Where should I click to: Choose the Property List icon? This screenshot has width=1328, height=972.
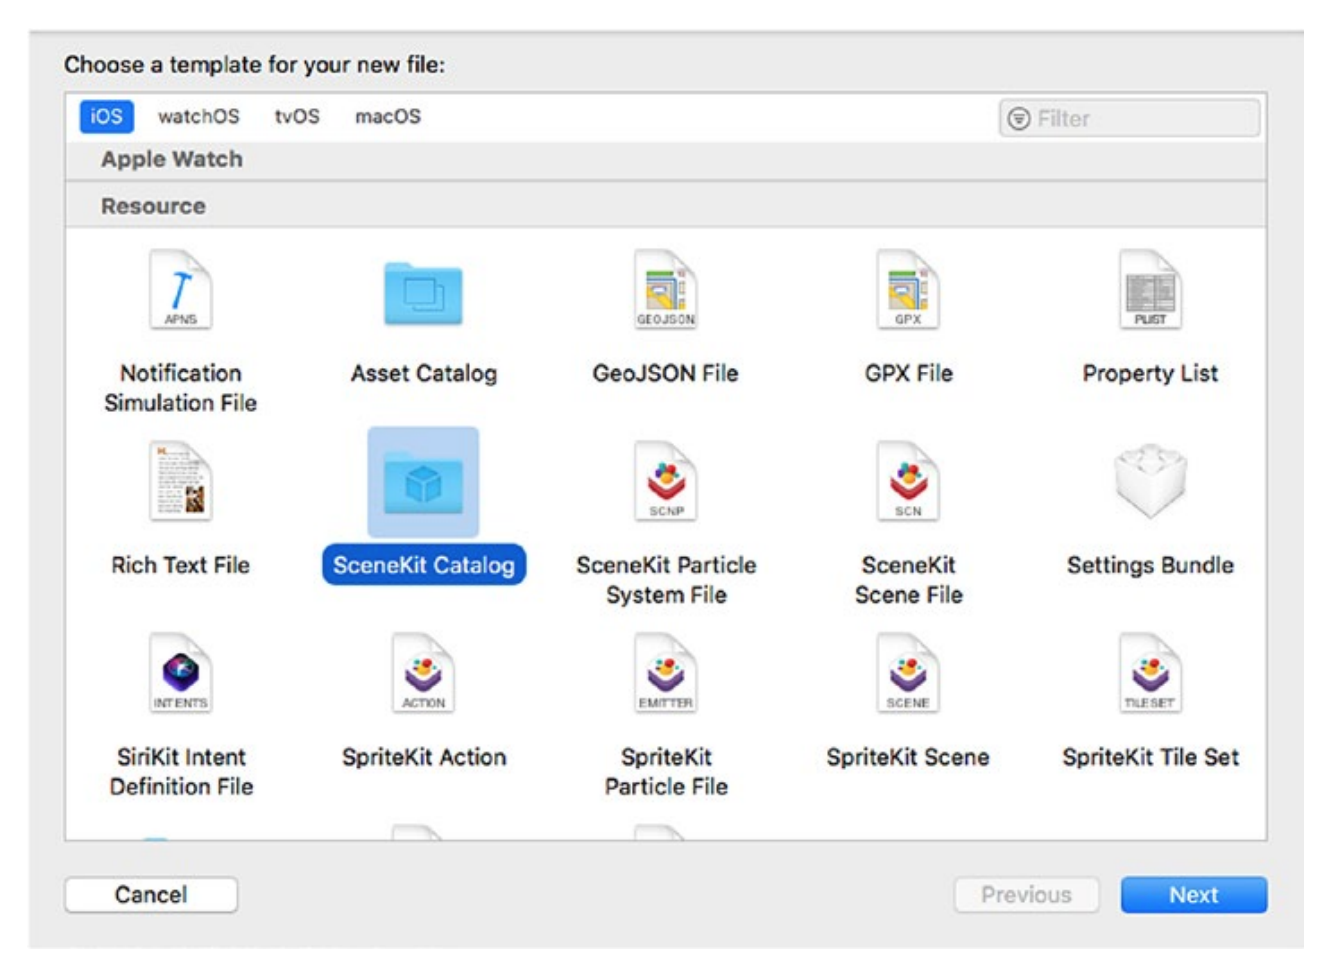coord(1150,289)
